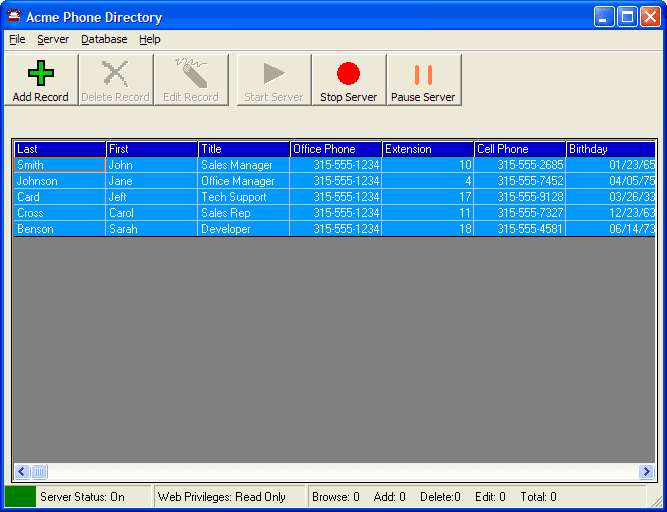Viewport: 667px width, 512px height.
Task: Click the Cell Phone column header
Action: click(520, 149)
